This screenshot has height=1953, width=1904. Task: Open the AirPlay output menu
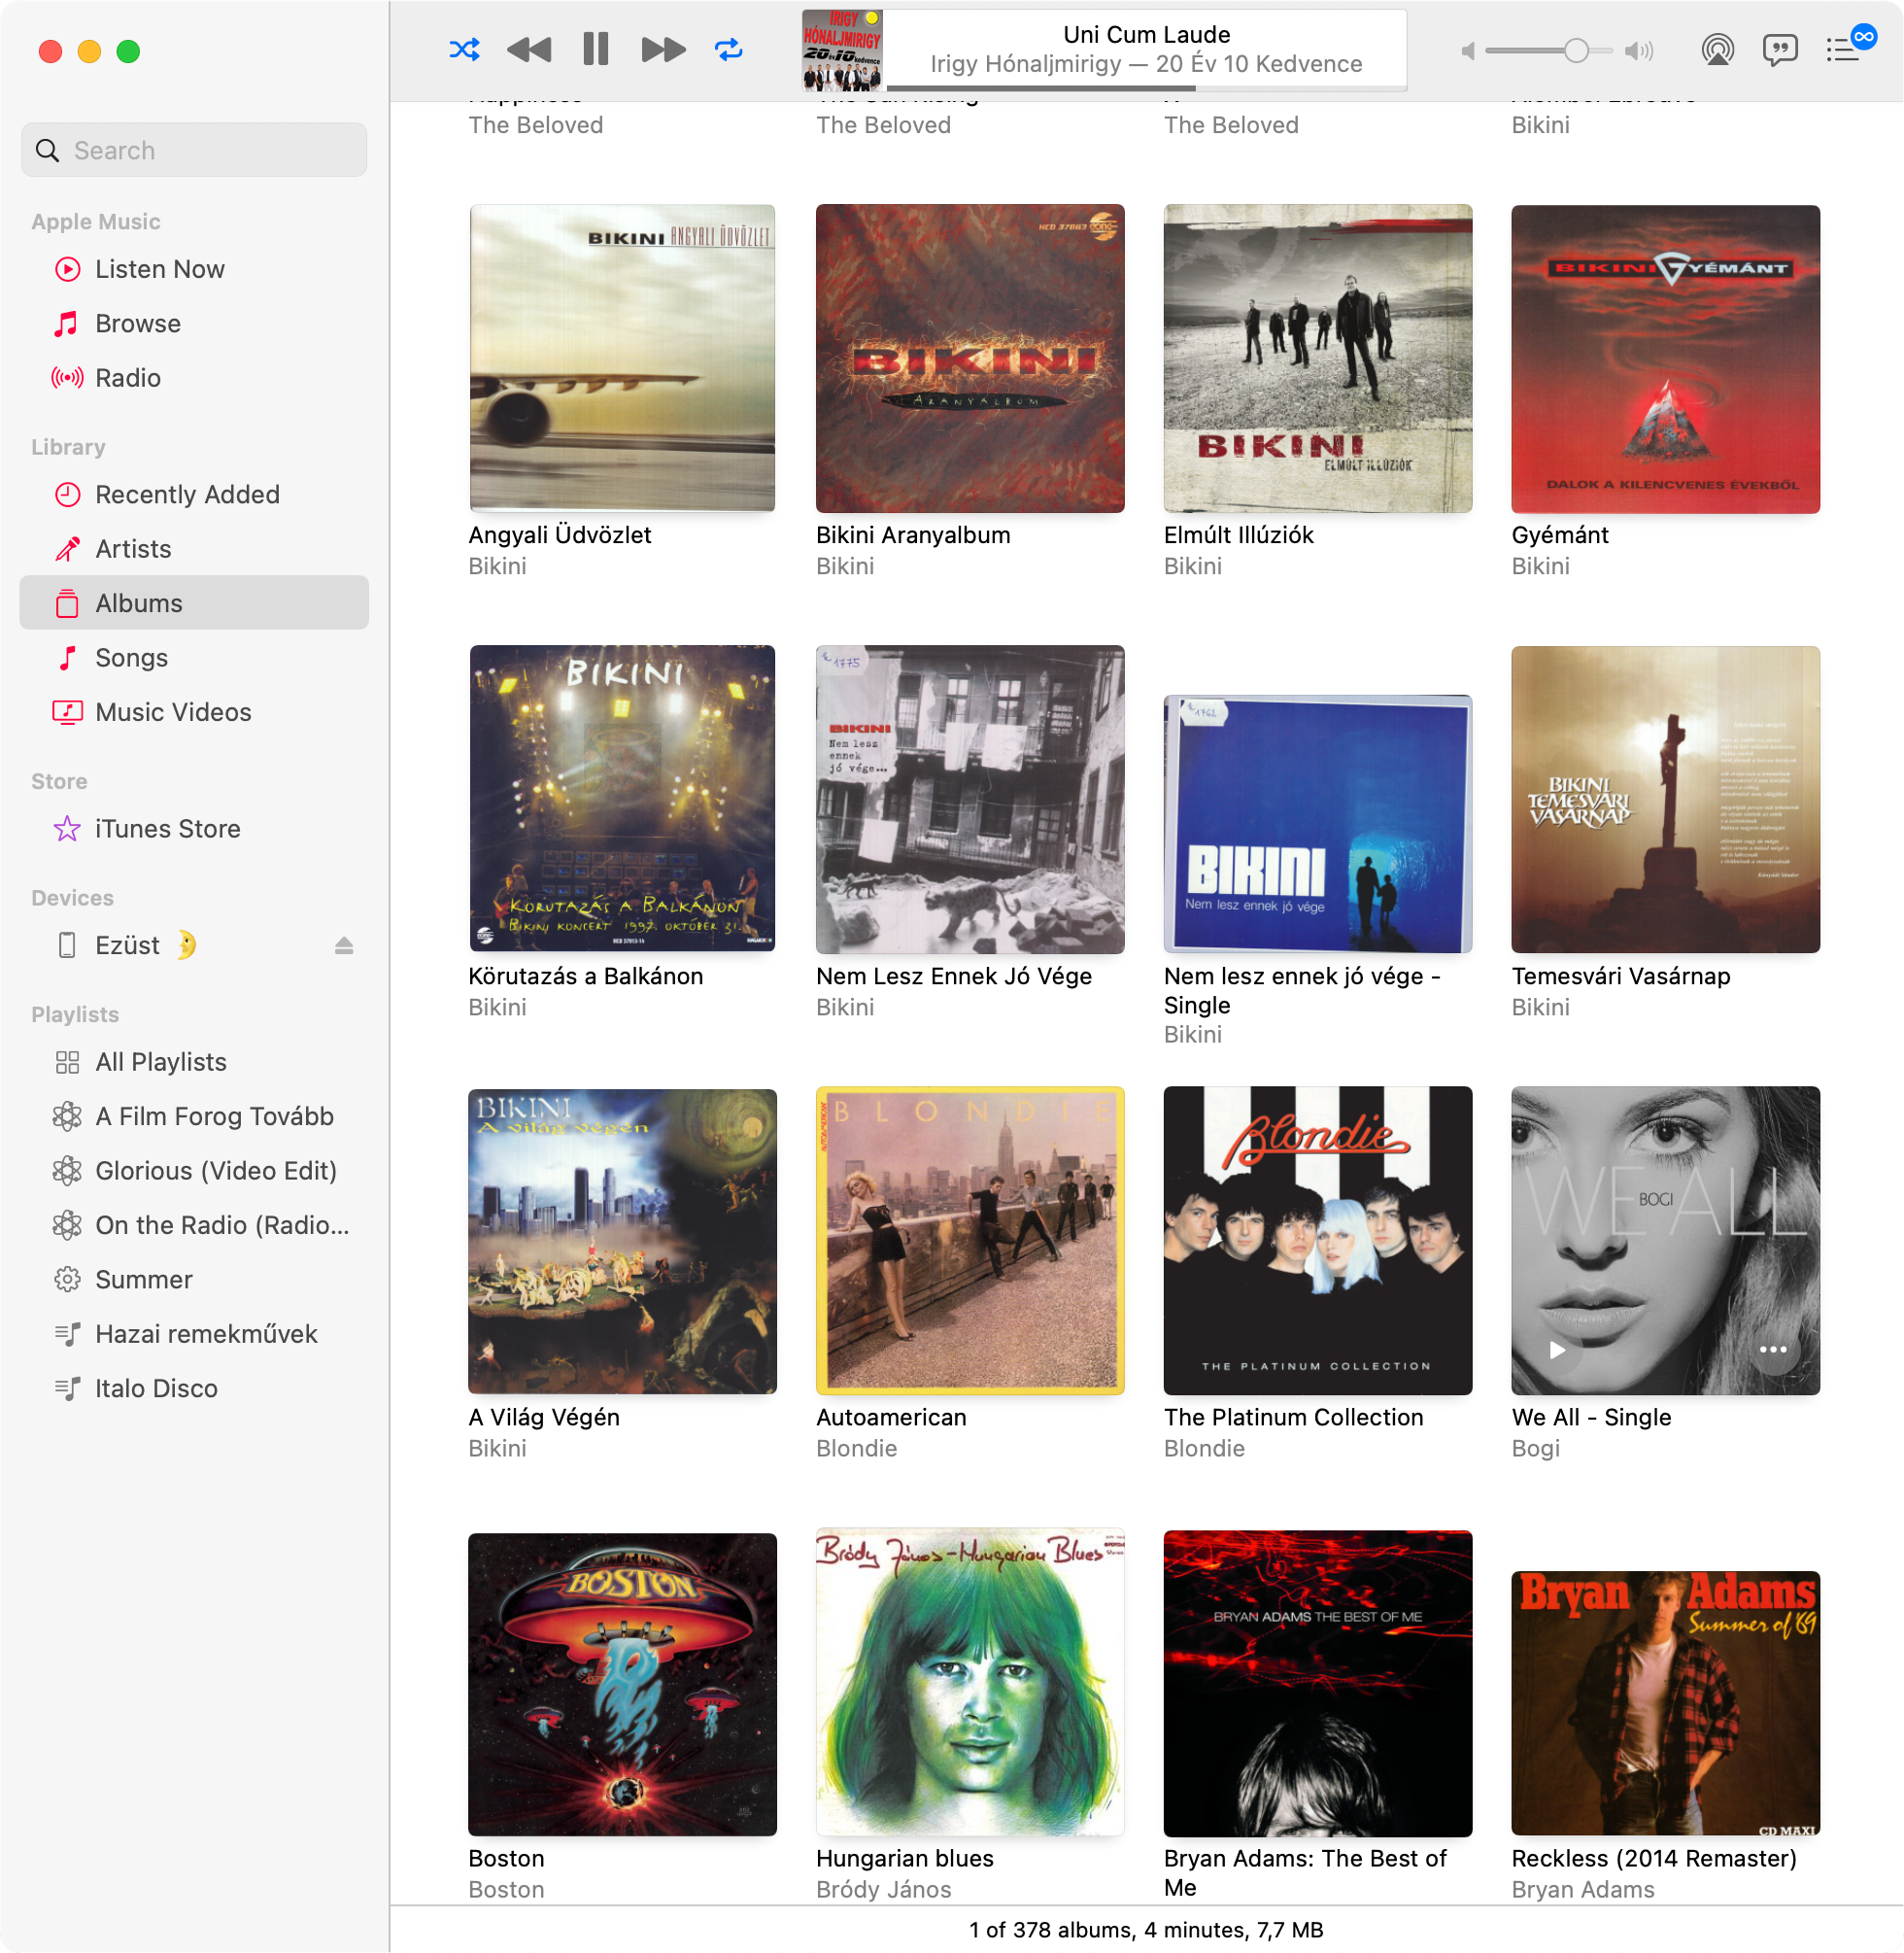tap(1717, 49)
